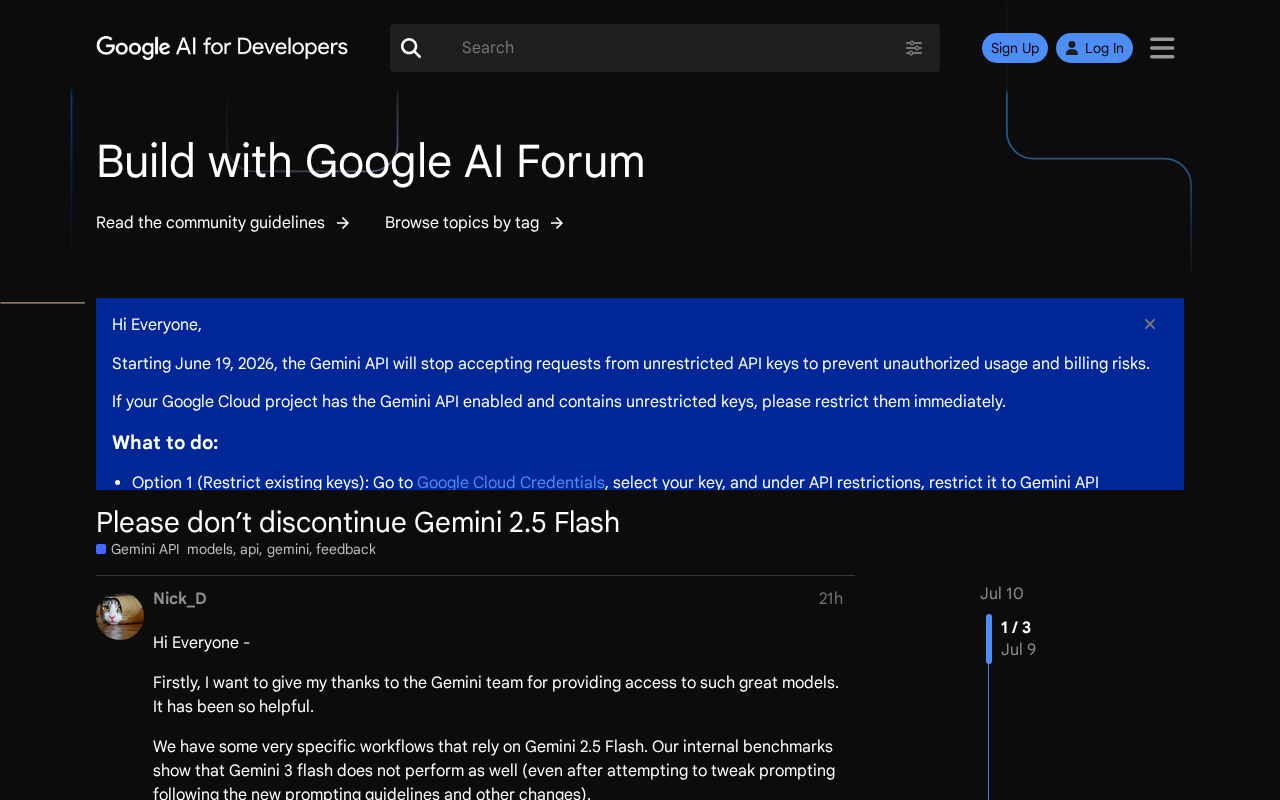Click the Hi Everyone, banner greeting
Viewport: 1280px width, 800px height.
[157, 324]
